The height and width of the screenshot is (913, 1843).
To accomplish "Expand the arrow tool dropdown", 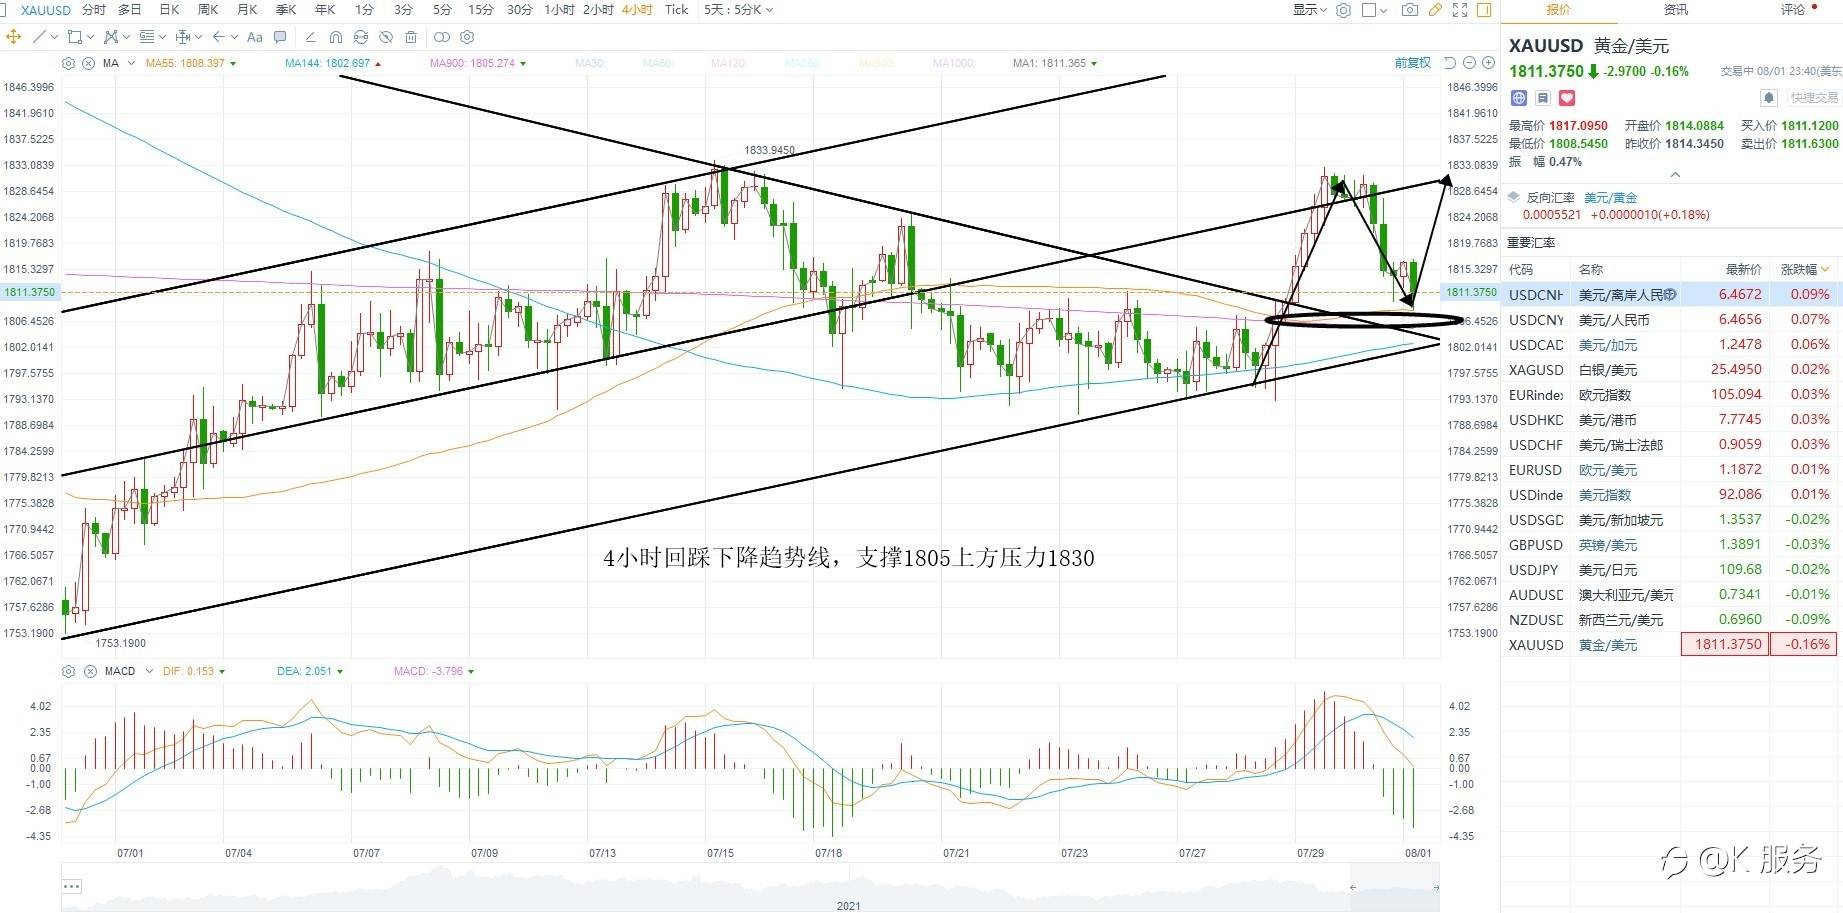I will tap(234, 37).
